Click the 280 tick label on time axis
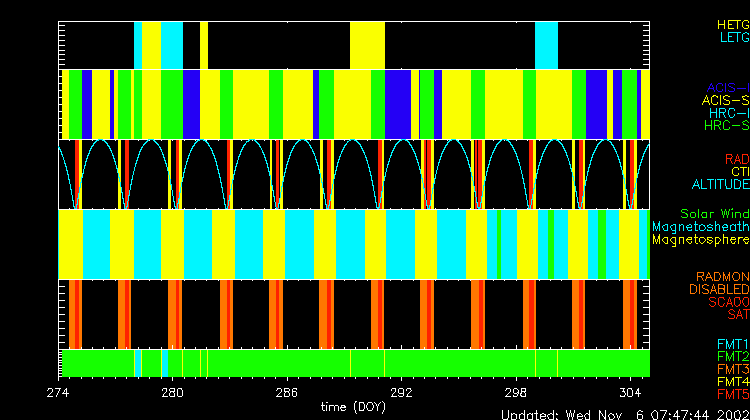Screen dimensions: 750x420 [x=172, y=393]
